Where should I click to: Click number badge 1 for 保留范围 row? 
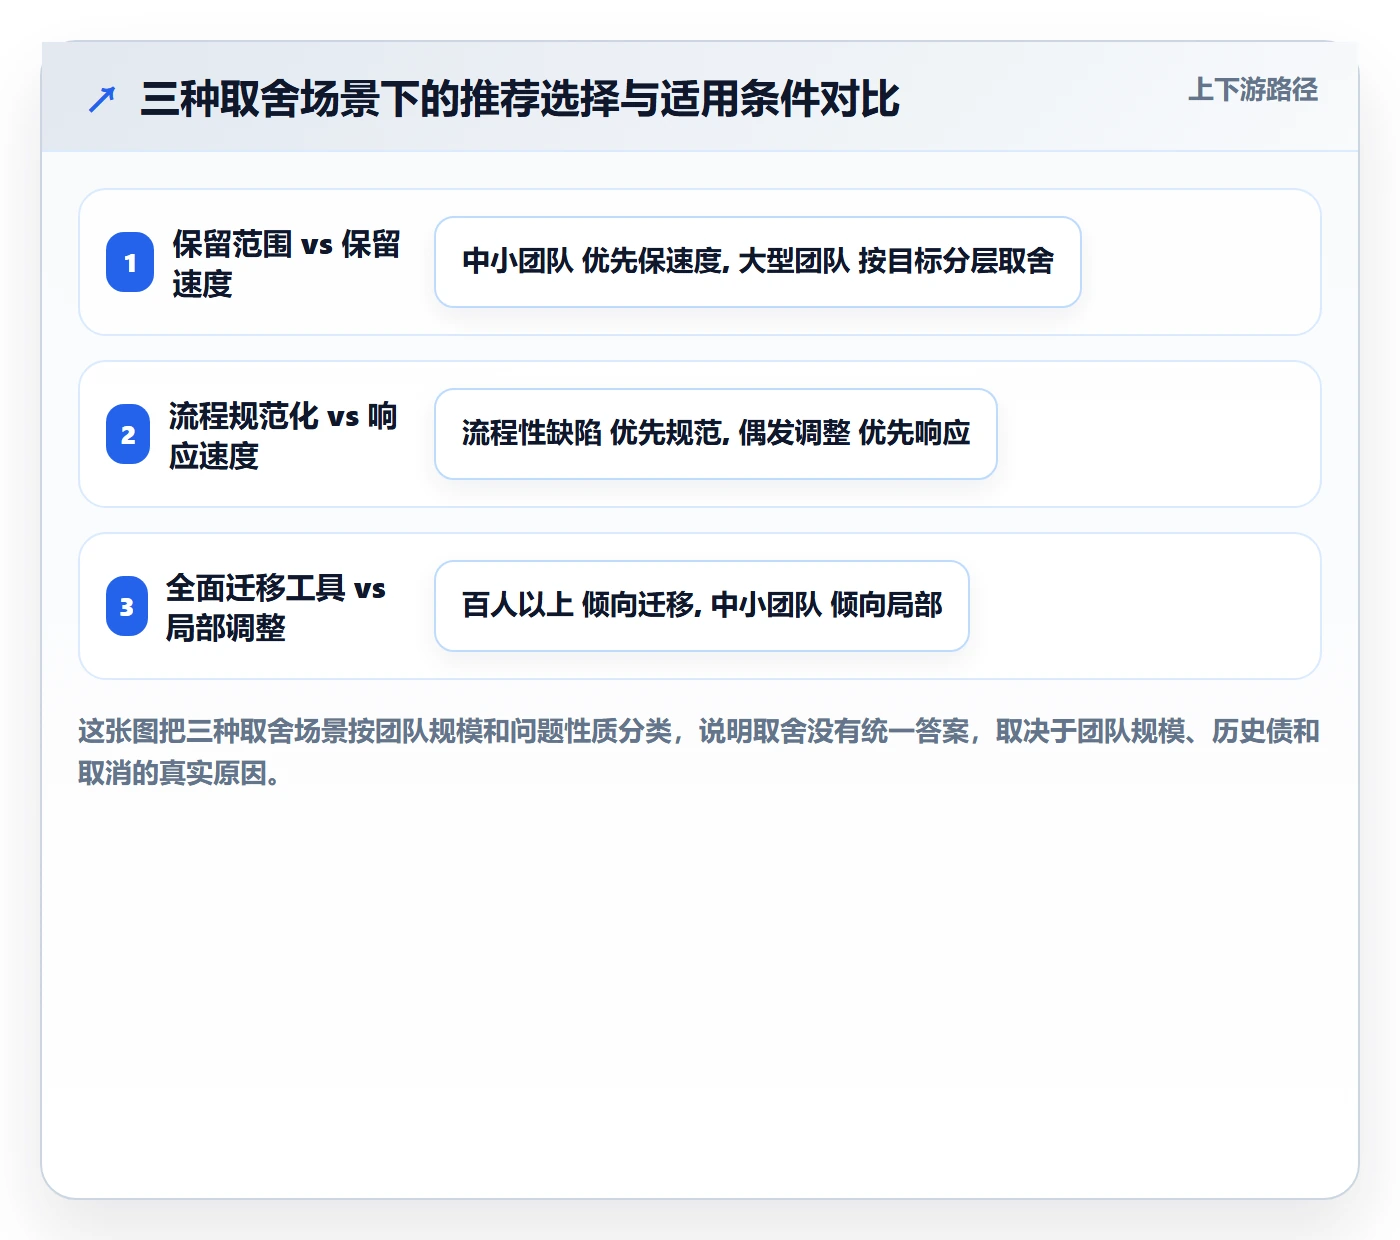[x=130, y=262]
